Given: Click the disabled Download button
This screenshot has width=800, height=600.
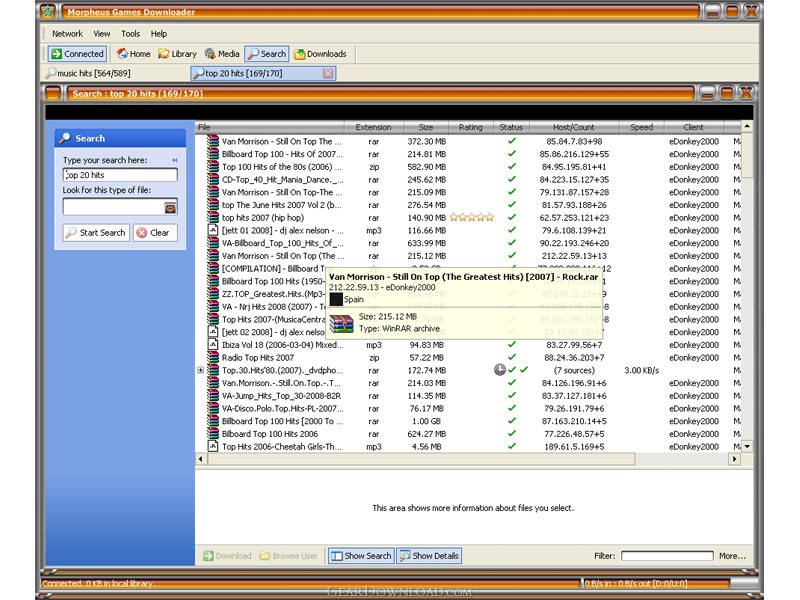Looking at the screenshot, I should click(x=228, y=556).
